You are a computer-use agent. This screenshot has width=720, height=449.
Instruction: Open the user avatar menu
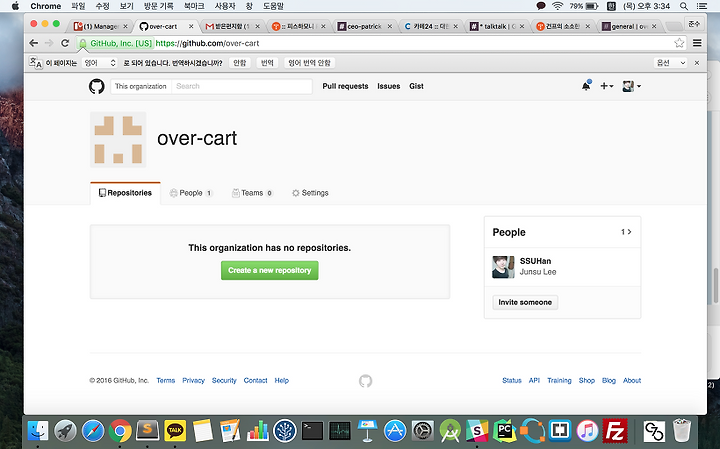pyautogui.click(x=631, y=86)
